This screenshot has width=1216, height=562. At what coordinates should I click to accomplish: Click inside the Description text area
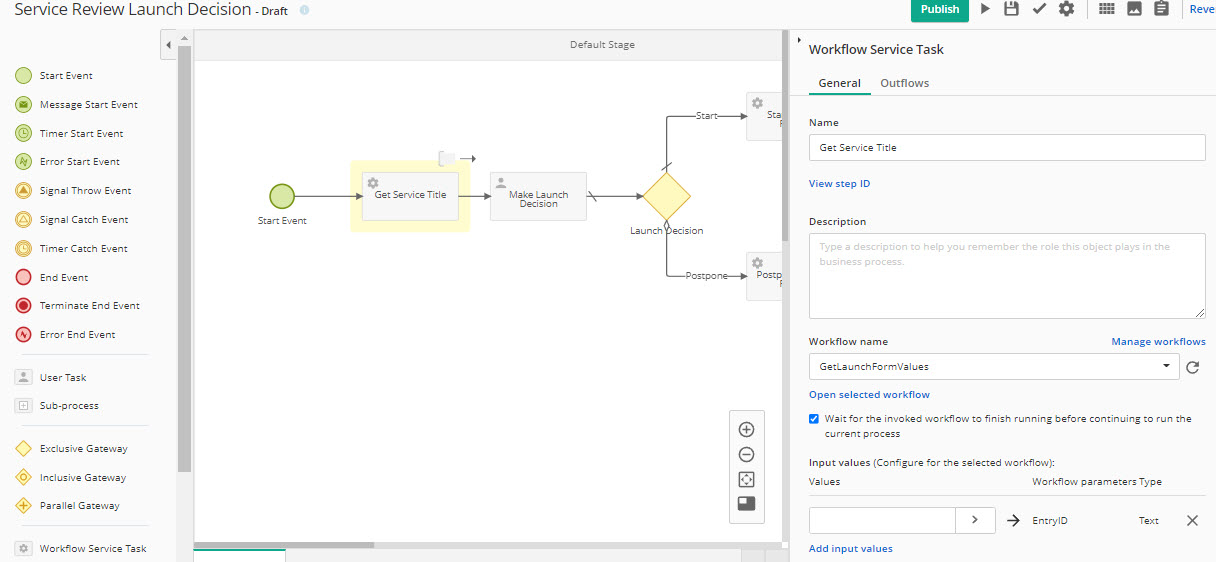point(1006,276)
